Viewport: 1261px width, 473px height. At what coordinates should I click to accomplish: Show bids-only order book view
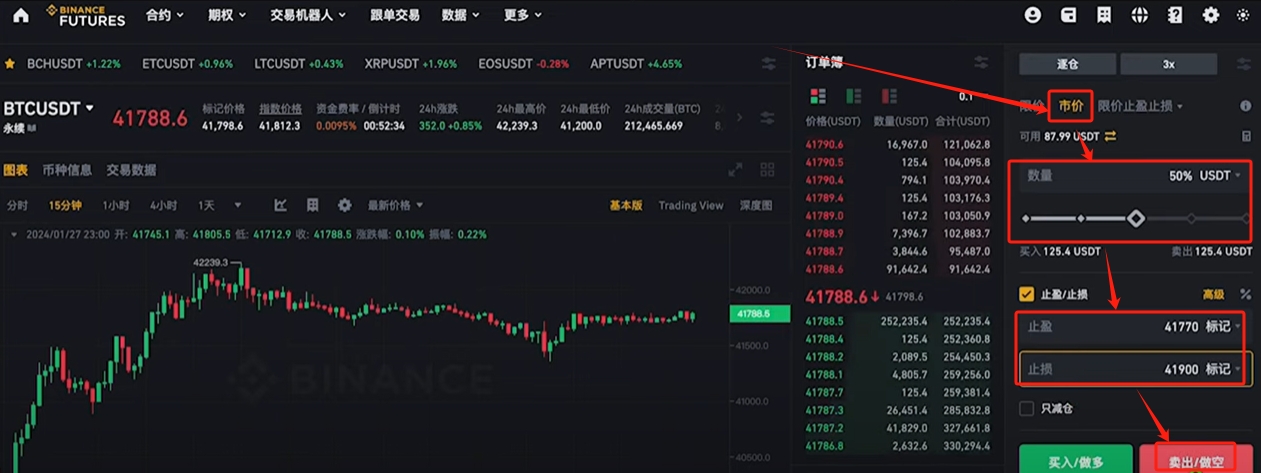(x=853, y=97)
